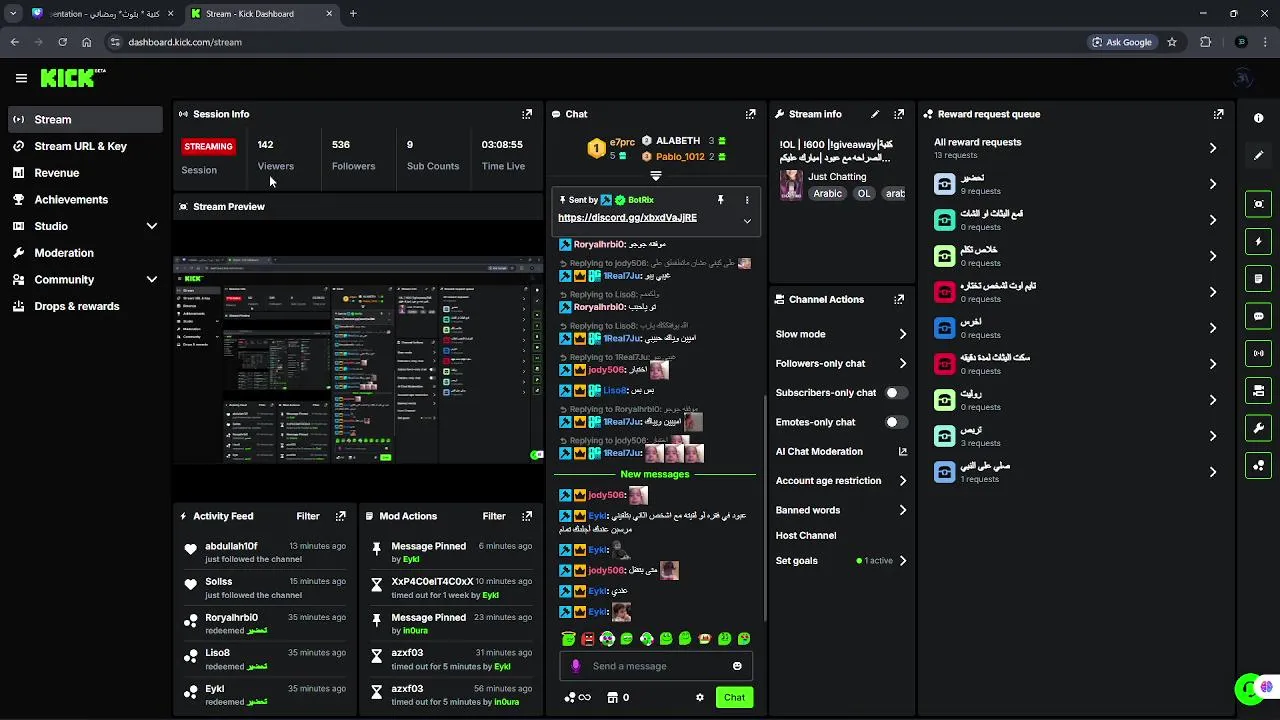The image size is (1280, 720).
Task: Focus the Send a message field
Action: (656, 666)
